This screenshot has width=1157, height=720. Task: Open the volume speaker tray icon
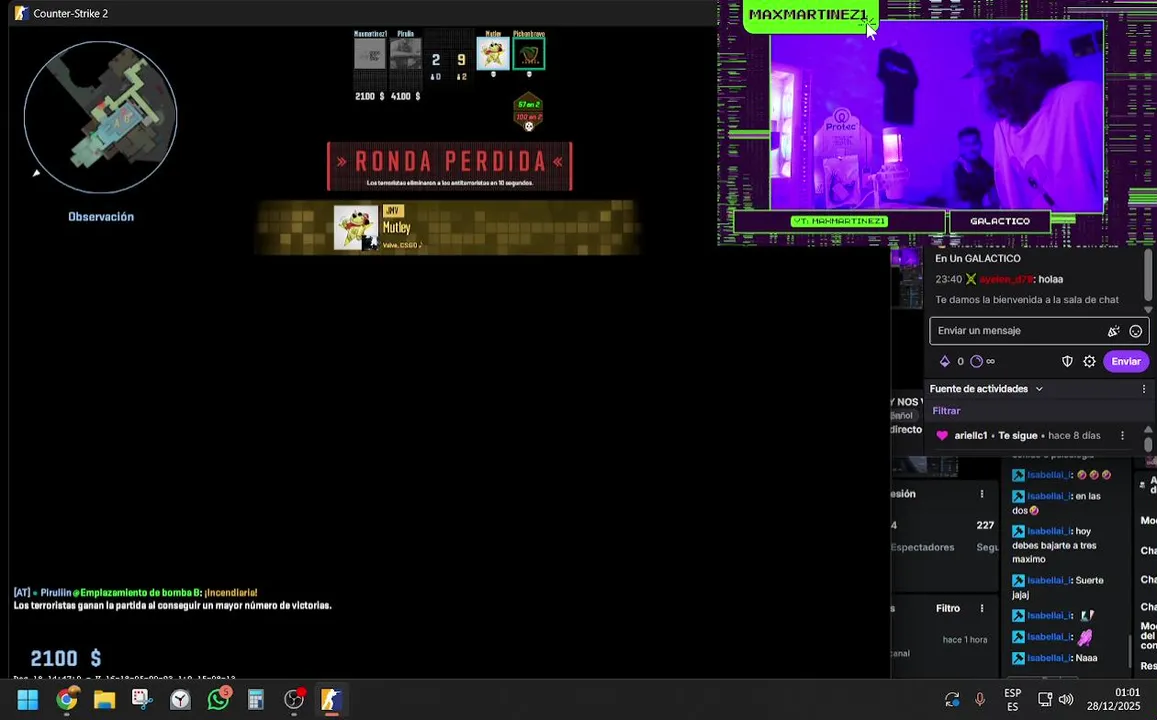pos(1066,699)
